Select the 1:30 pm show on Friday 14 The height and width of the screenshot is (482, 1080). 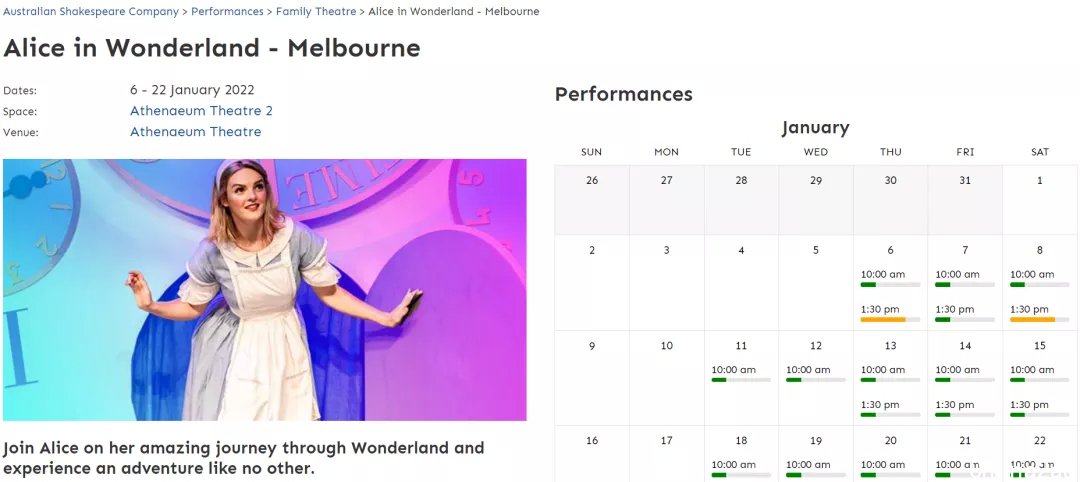pos(955,405)
